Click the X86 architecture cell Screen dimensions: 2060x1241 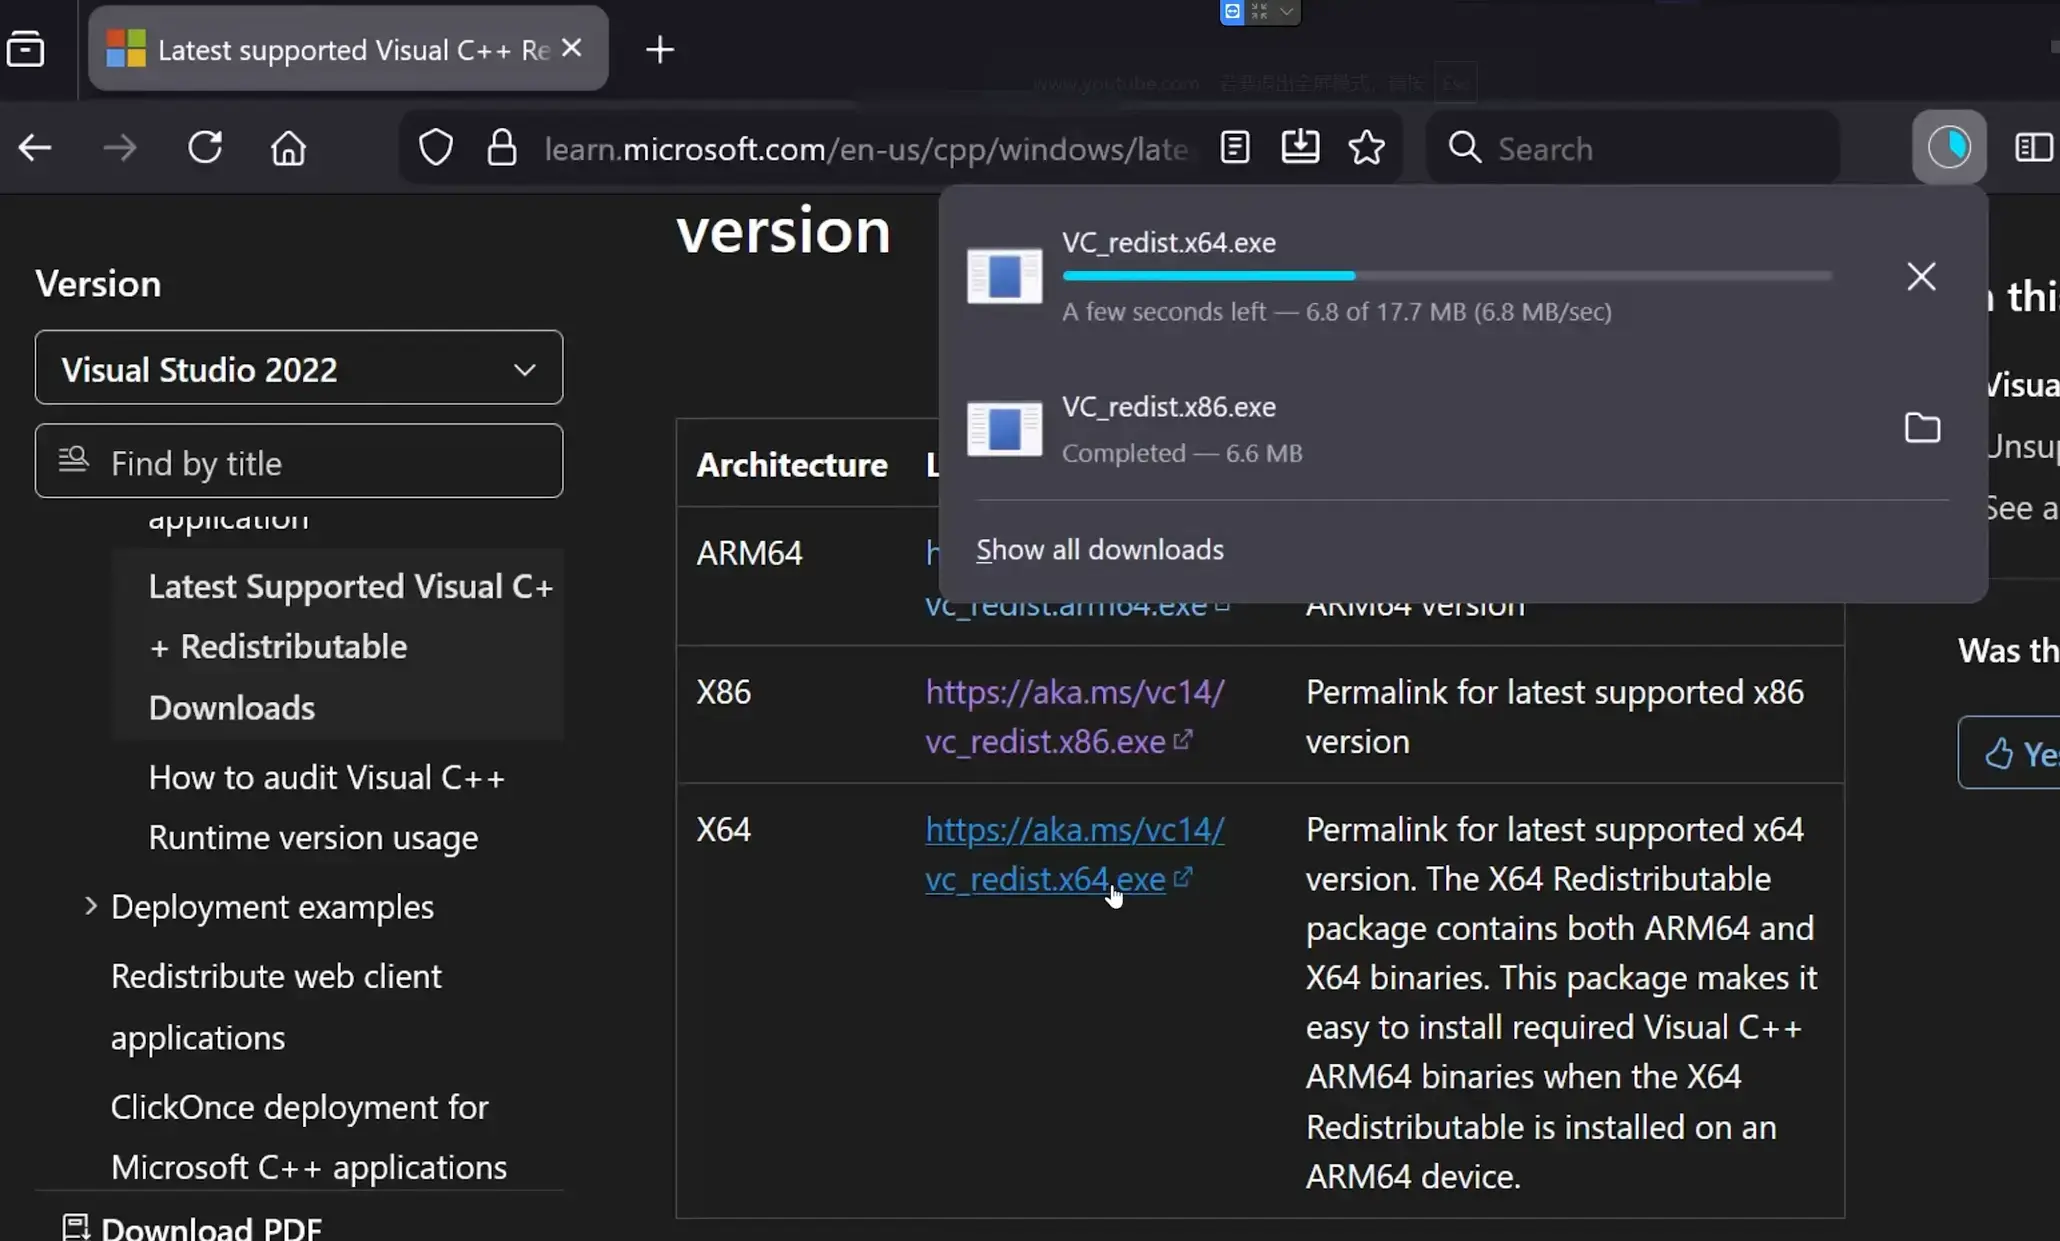pos(723,691)
